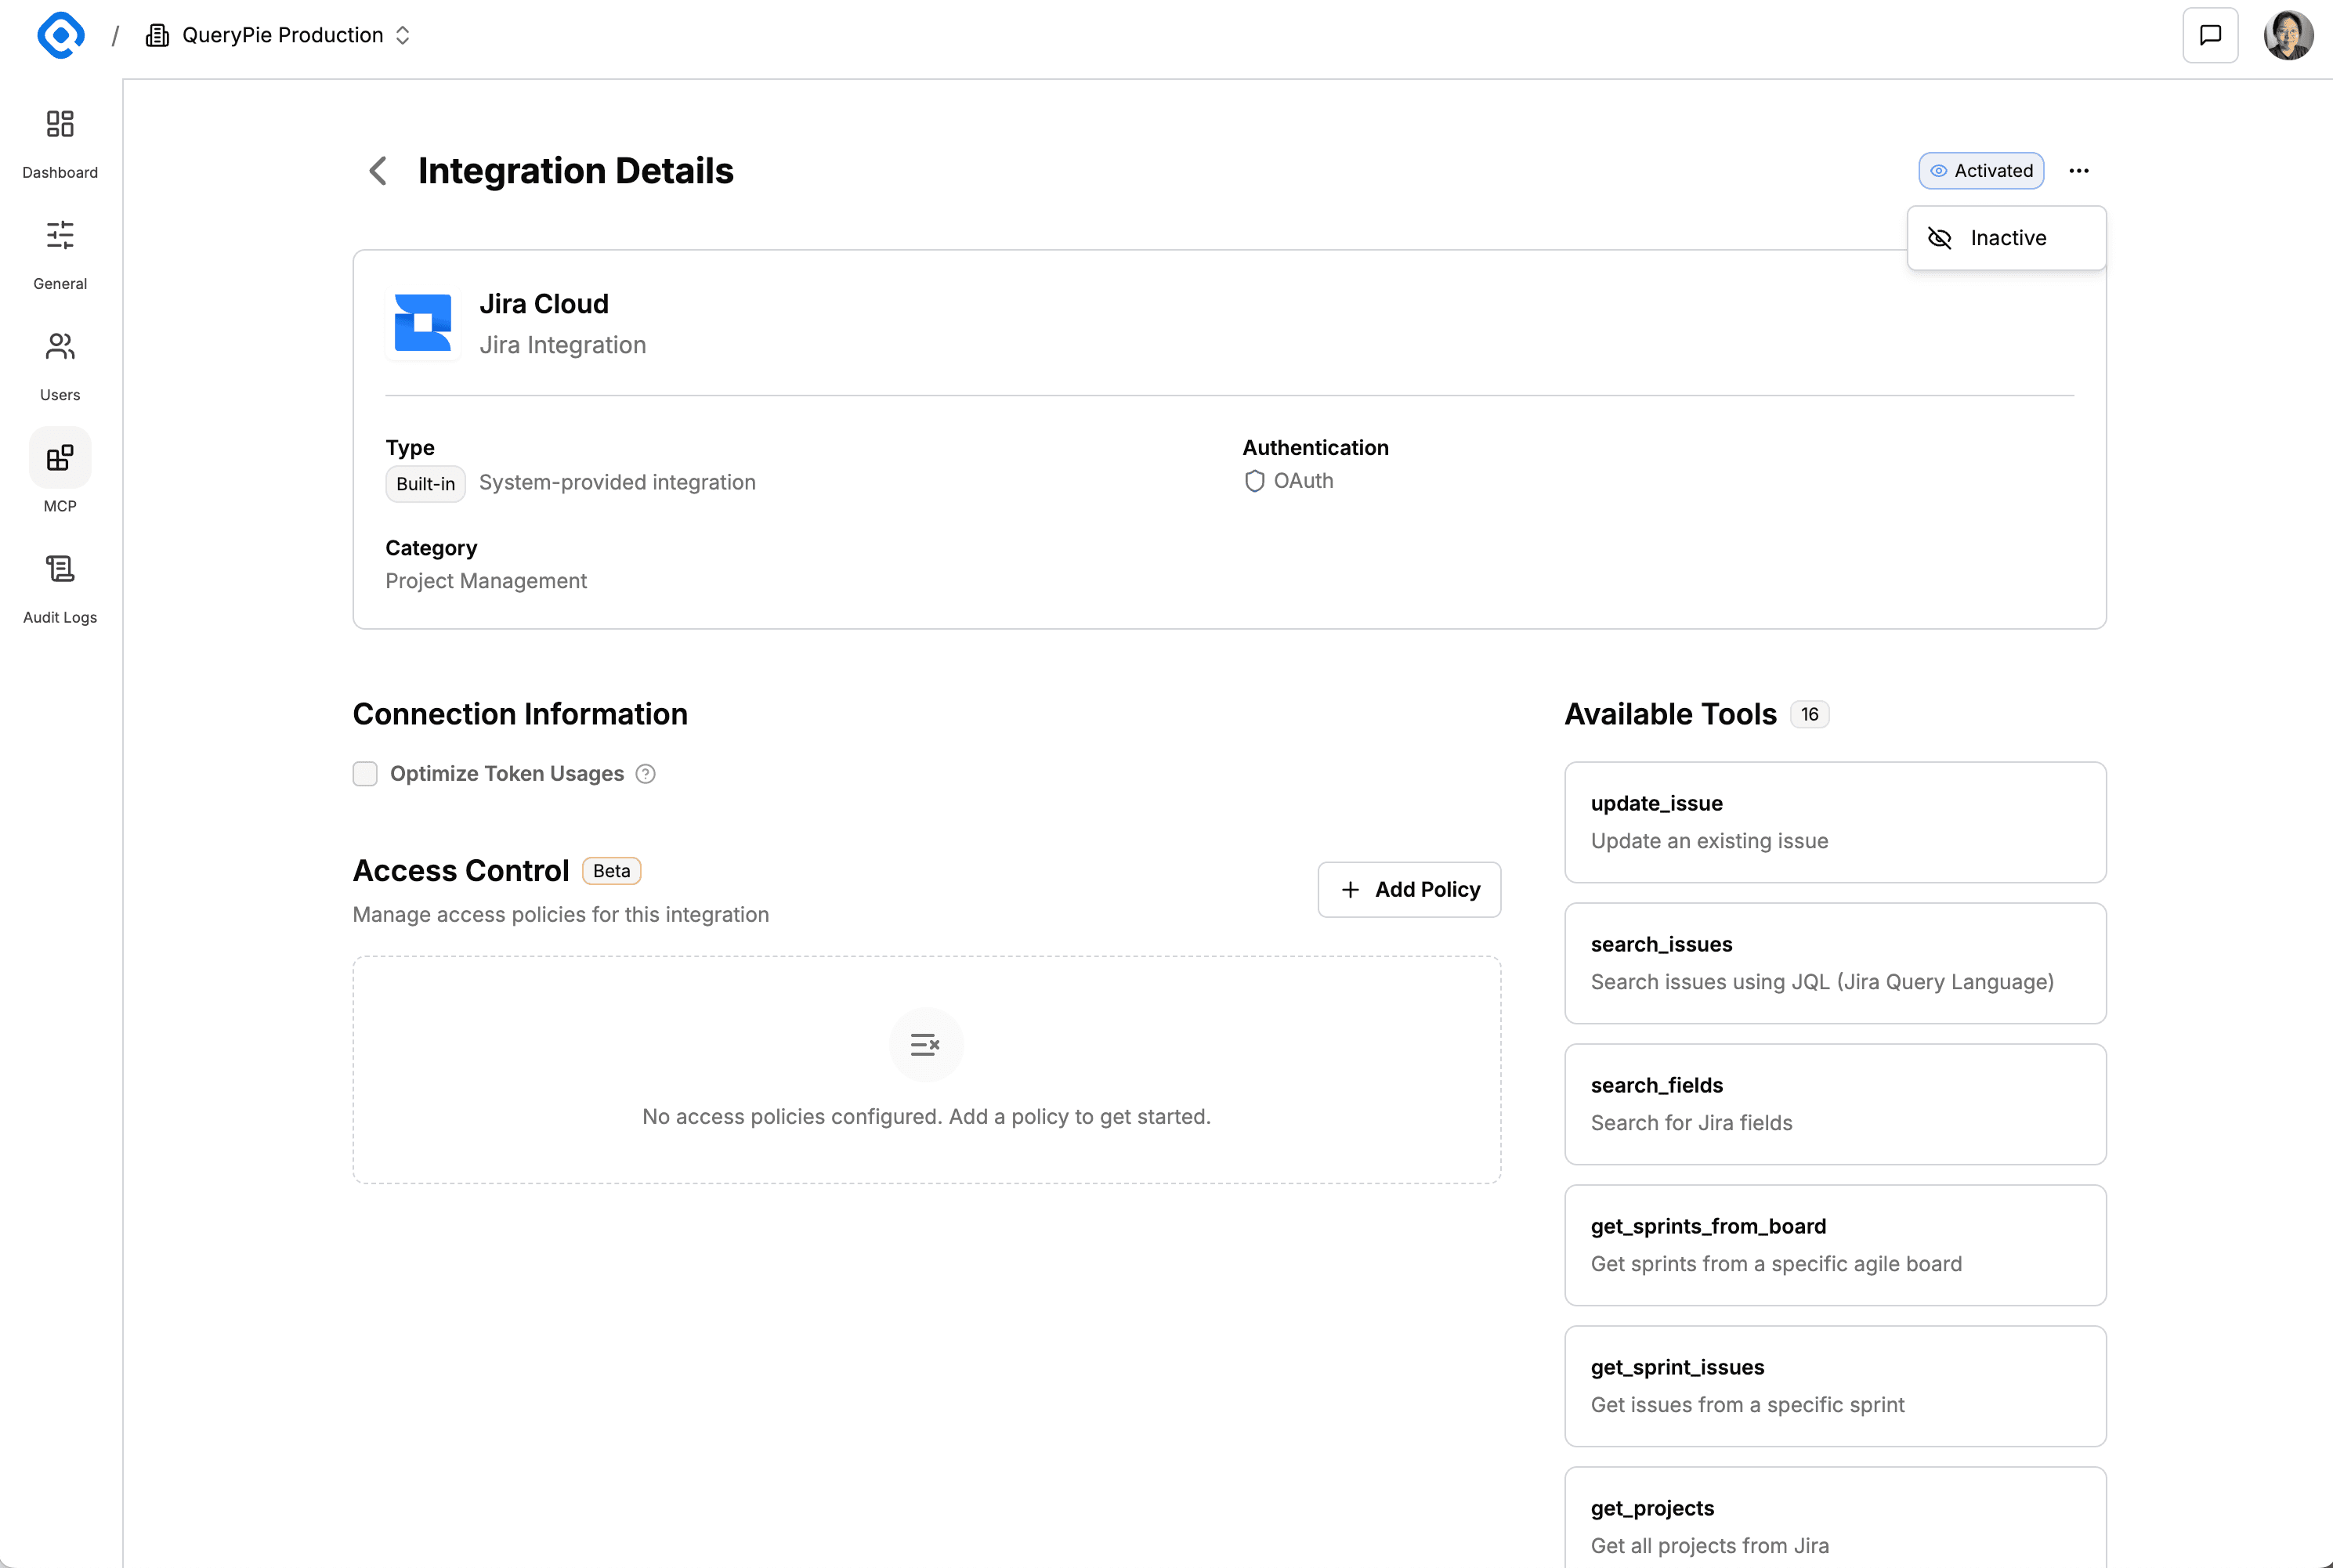Click the back chevron arrow

click(378, 171)
